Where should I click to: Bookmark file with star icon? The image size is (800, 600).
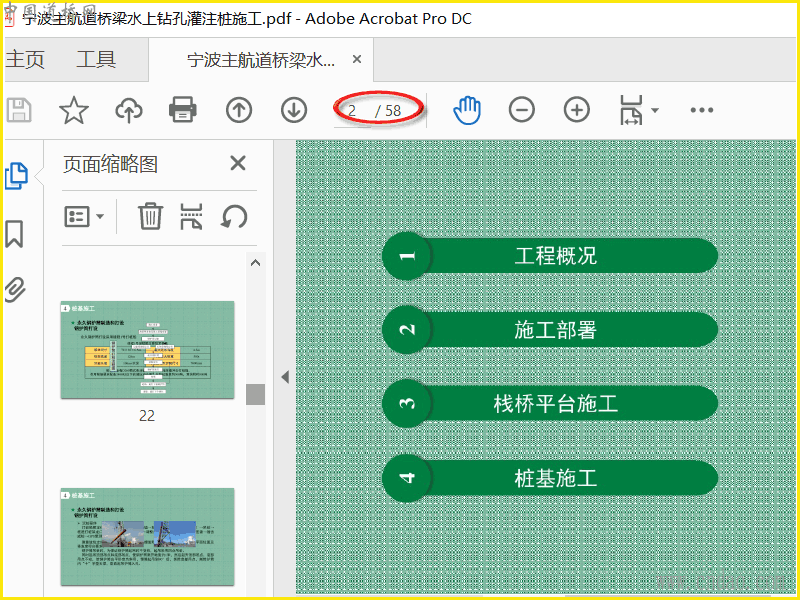(x=74, y=110)
